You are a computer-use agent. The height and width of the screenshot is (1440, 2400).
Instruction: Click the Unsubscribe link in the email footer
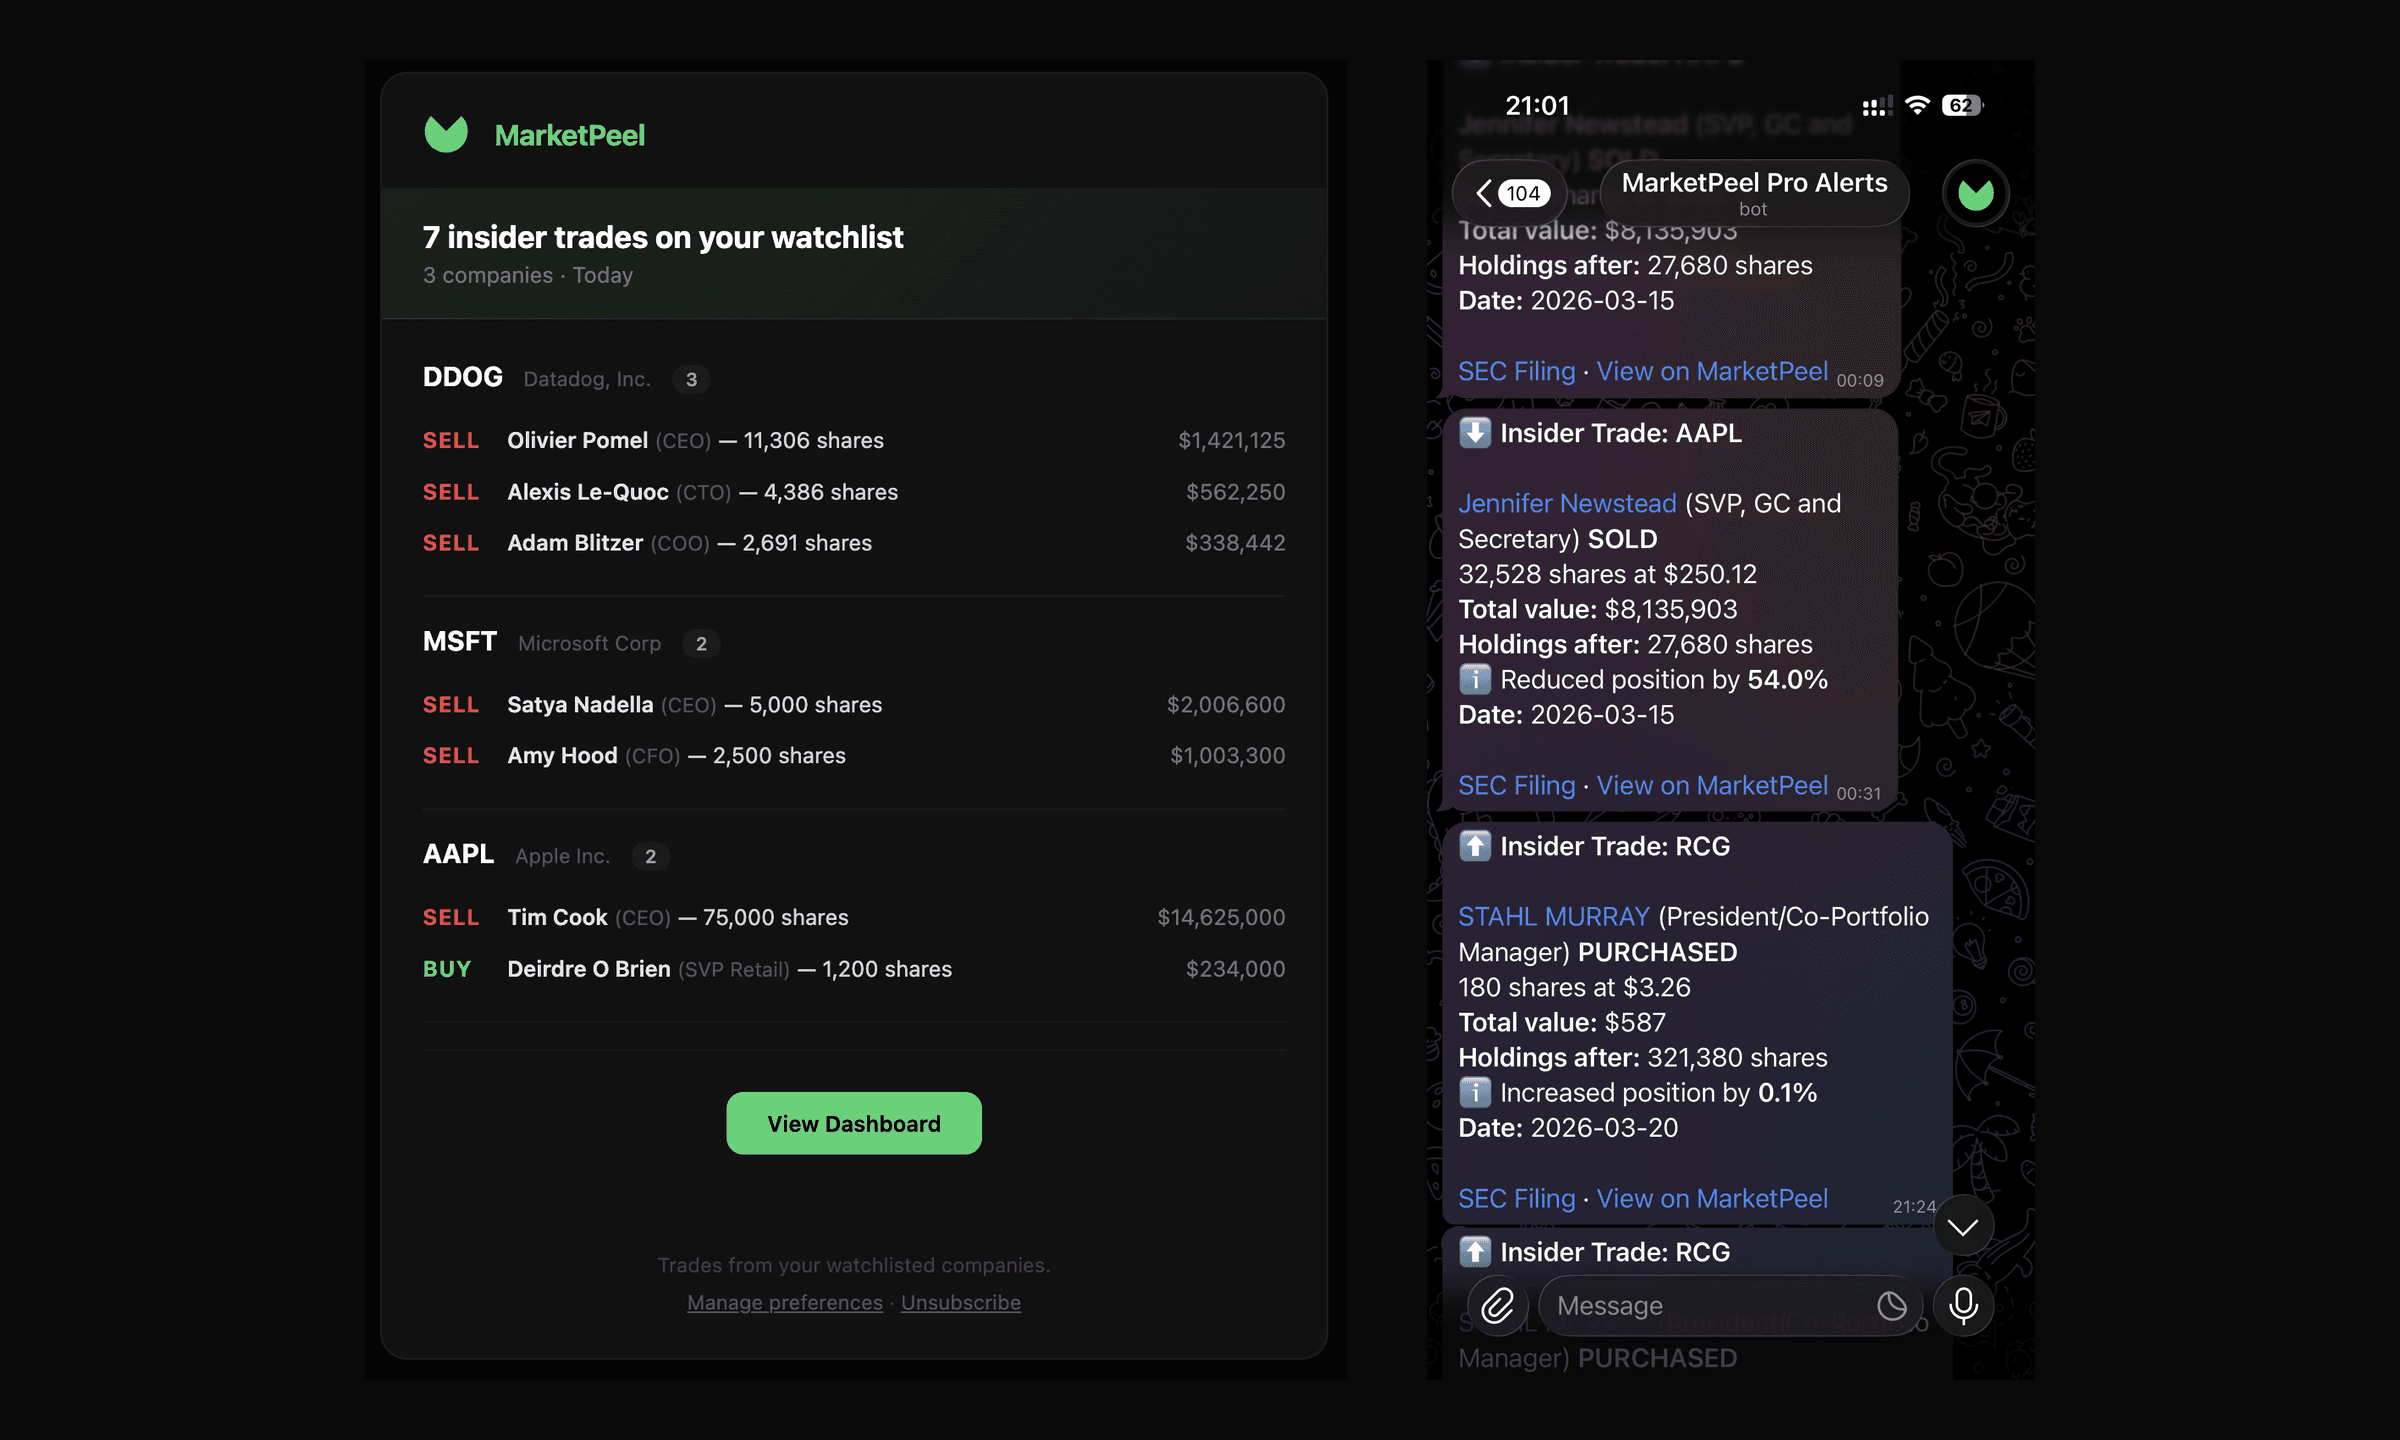[960, 1302]
